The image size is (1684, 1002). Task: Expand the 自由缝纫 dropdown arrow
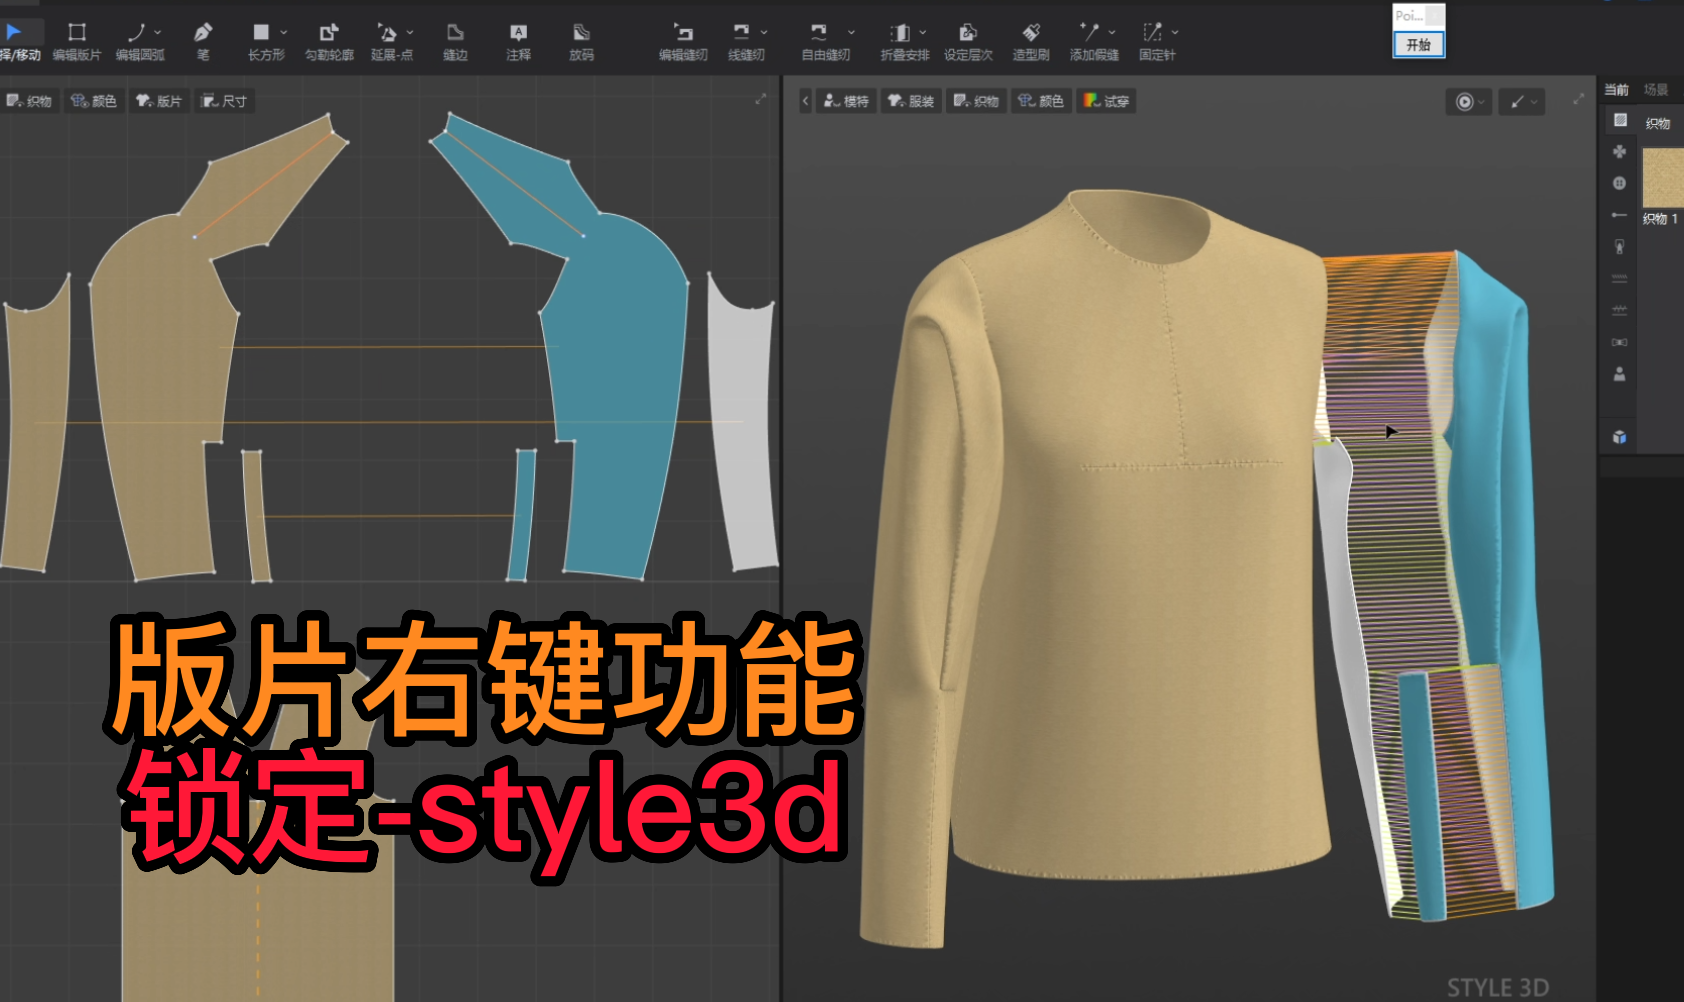click(x=851, y=33)
